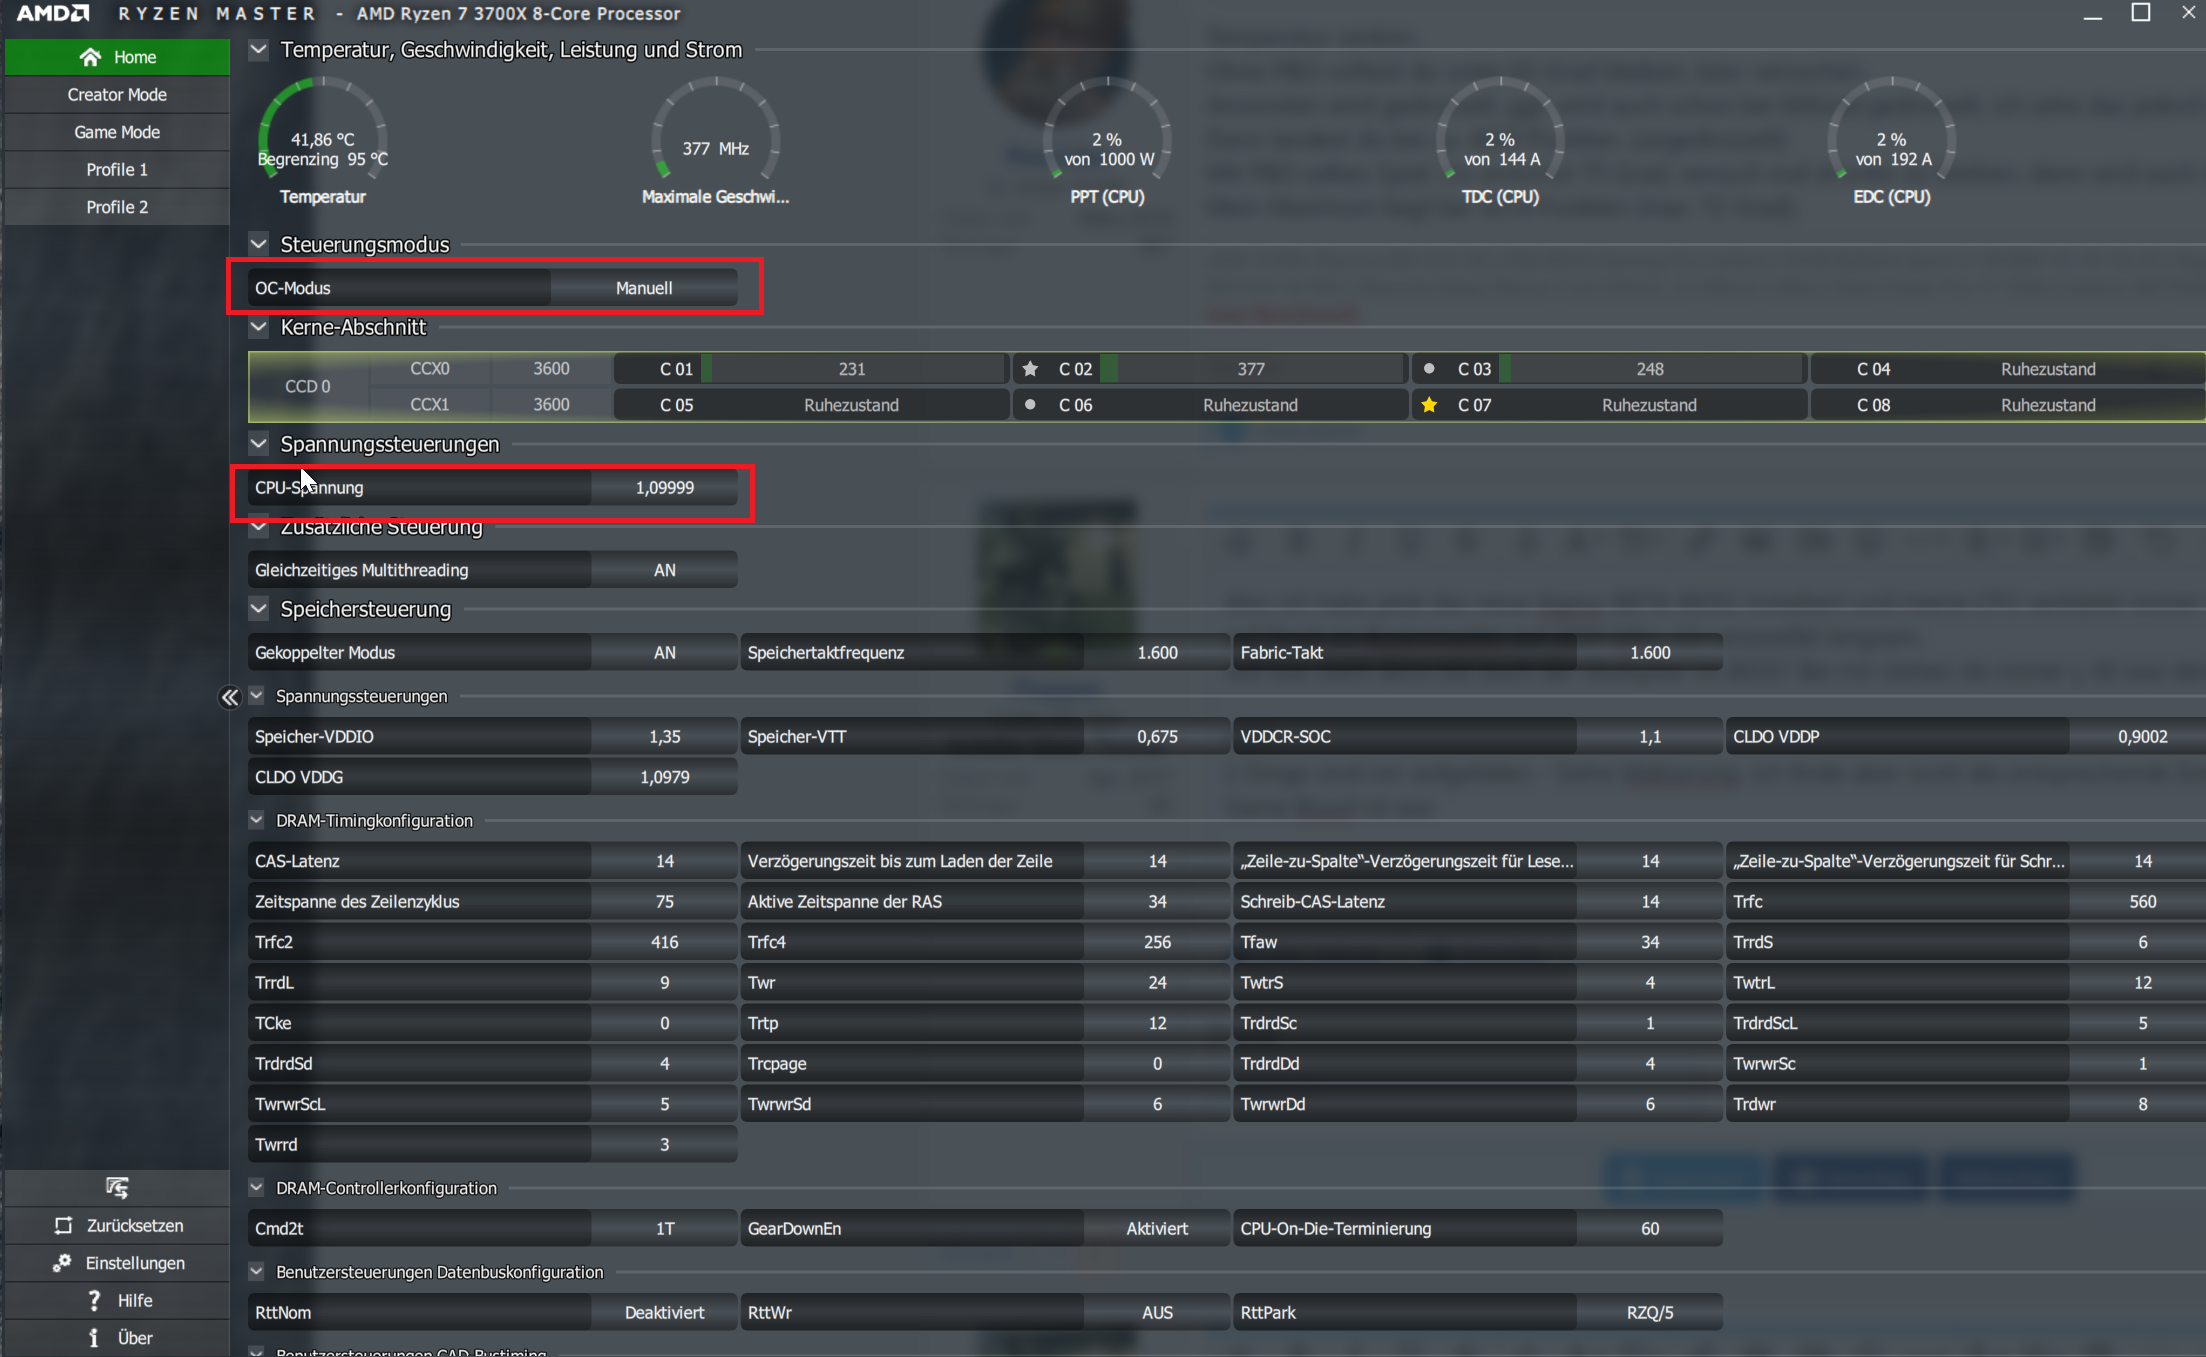Open Einstellungen gear icon
The width and height of the screenshot is (2206, 1357).
click(x=62, y=1263)
